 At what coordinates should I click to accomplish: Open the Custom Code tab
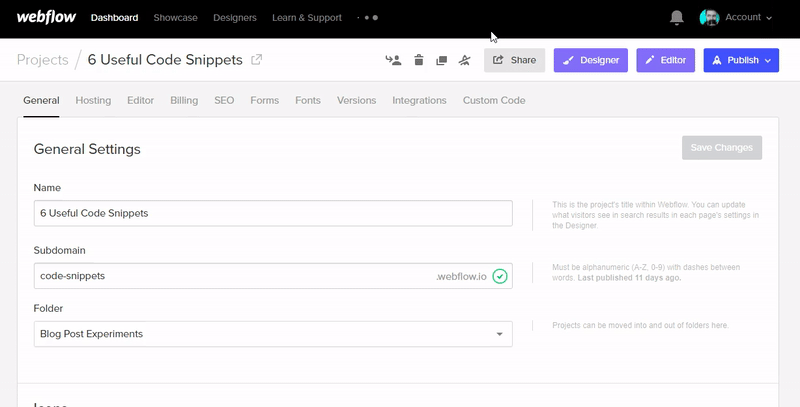coord(494,100)
